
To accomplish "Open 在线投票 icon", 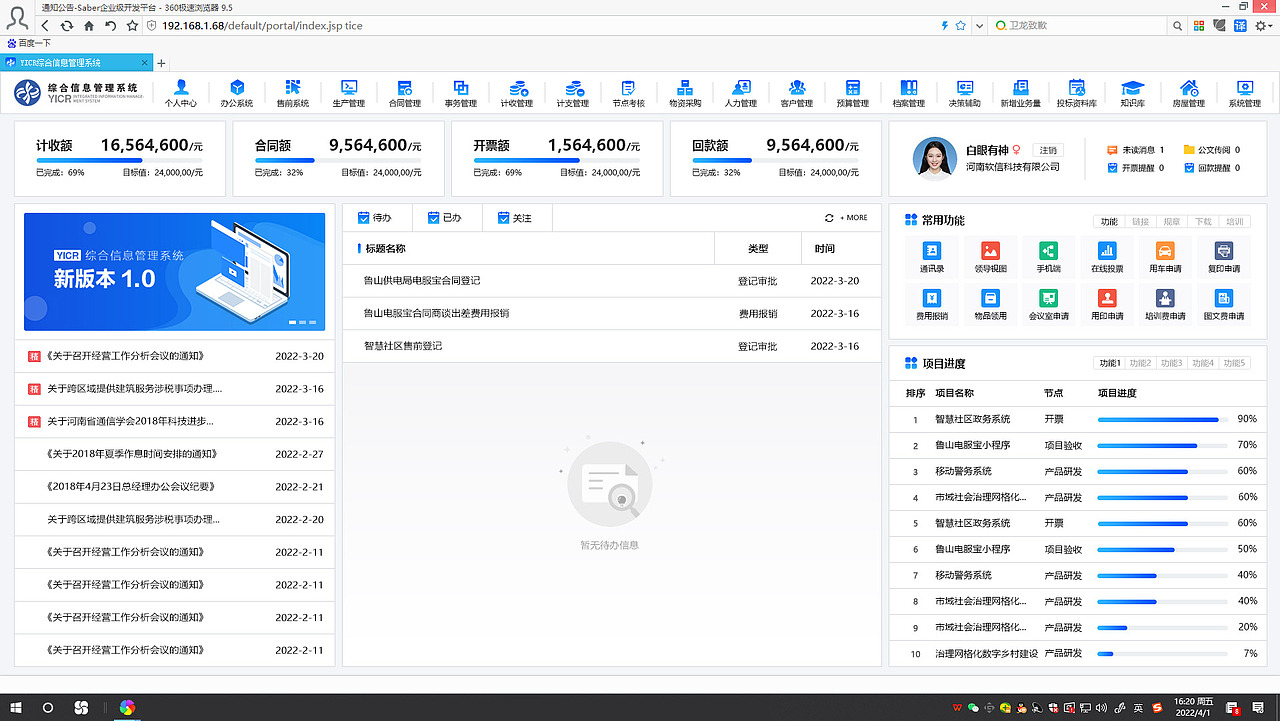I will (1105, 257).
